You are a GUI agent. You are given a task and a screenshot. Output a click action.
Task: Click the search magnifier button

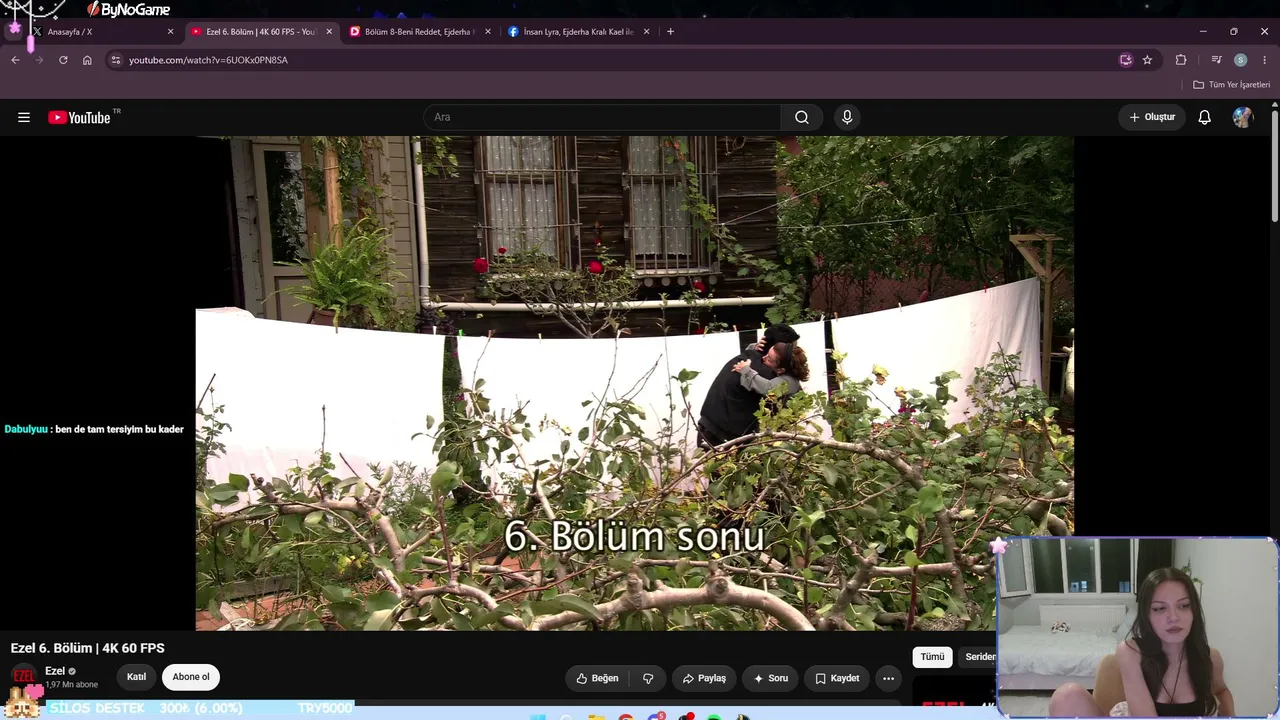tap(802, 117)
